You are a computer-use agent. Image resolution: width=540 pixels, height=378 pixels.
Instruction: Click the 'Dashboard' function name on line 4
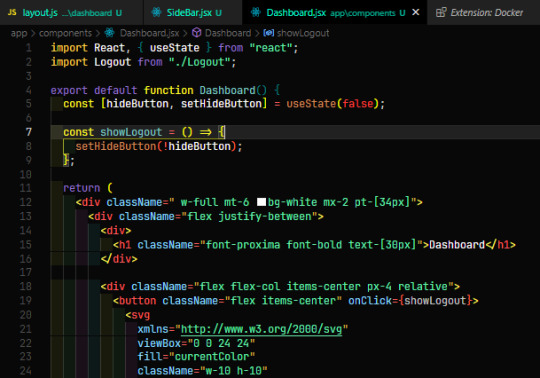click(227, 90)
